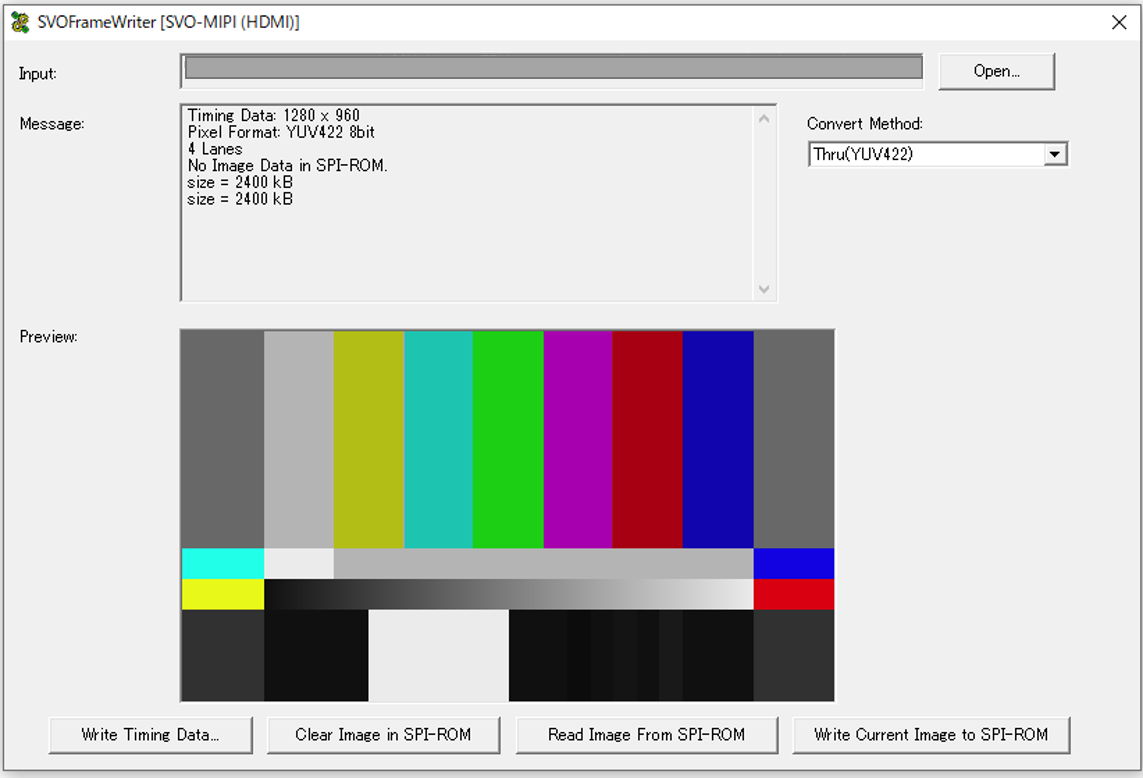Close the SVOFrameWriter window
Screen dimensions: 1143x778
pos(1119,22)
